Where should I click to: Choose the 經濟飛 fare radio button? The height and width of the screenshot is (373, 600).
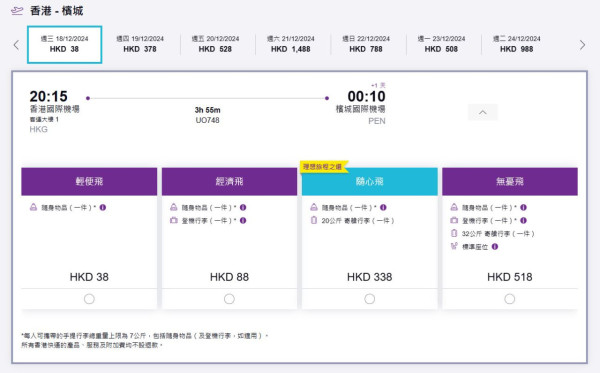(229, 299)
